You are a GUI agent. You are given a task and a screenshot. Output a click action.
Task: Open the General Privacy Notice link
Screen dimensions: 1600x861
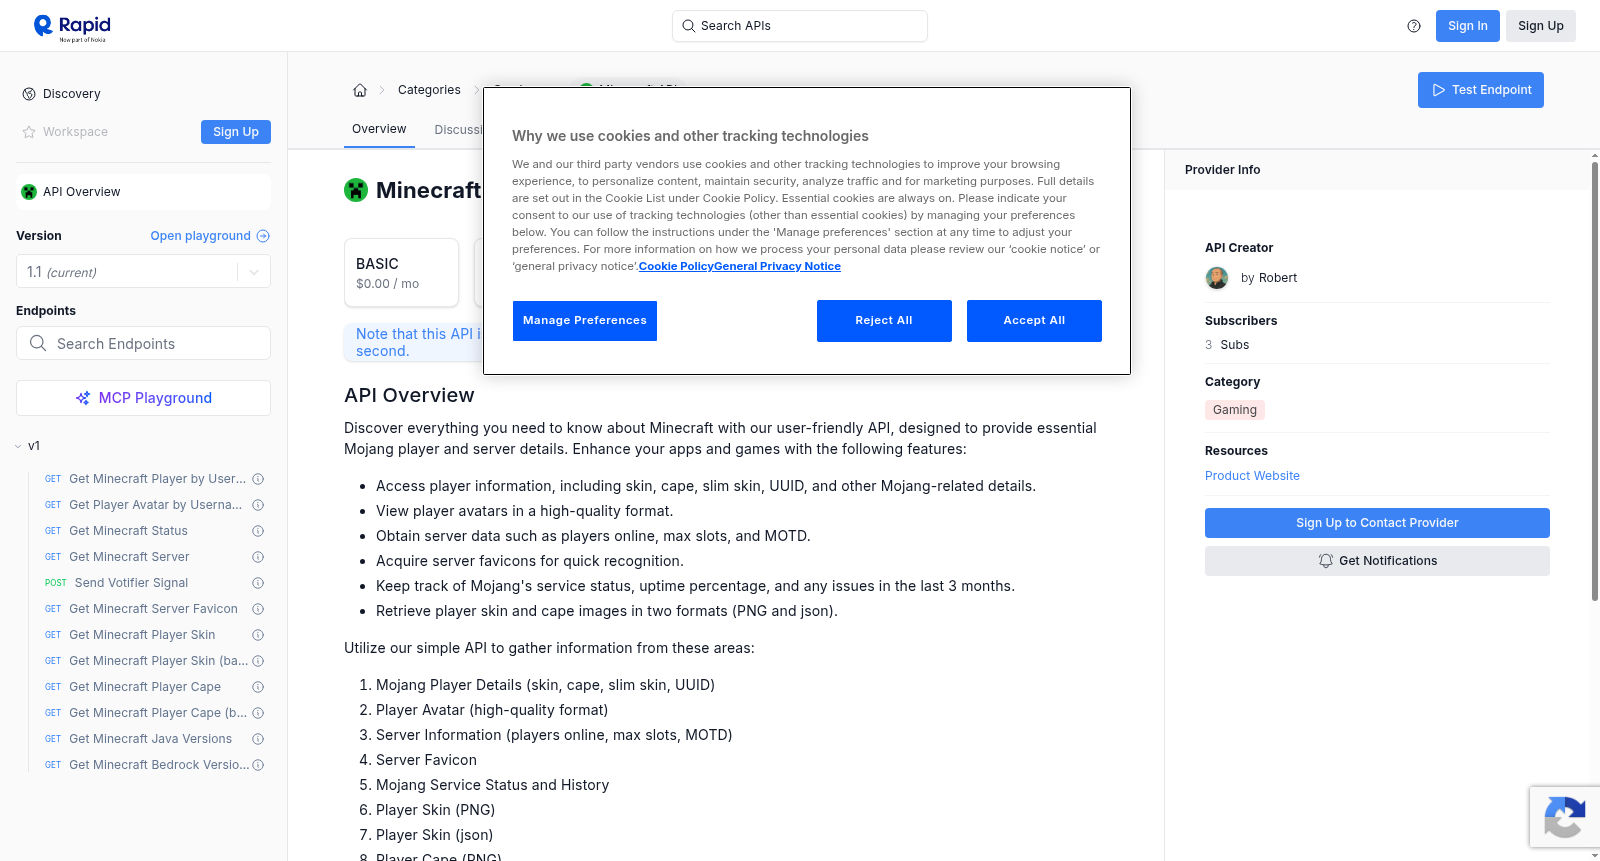tap(777, 266)
